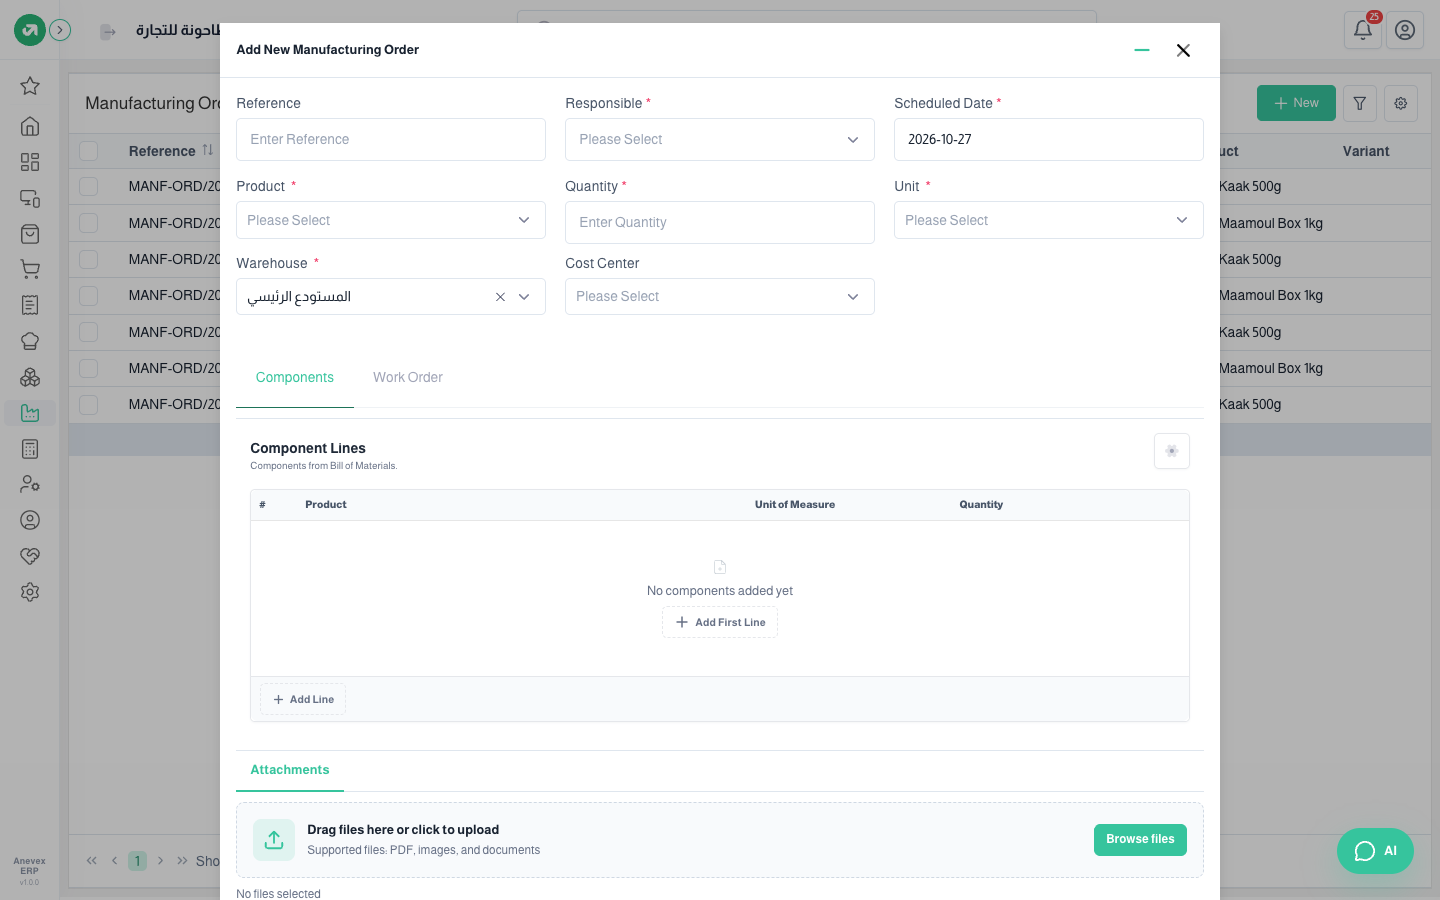Check the second MANF-ORD row checkbox
The height and width of the screenshot is (900, 1440).
89,223
